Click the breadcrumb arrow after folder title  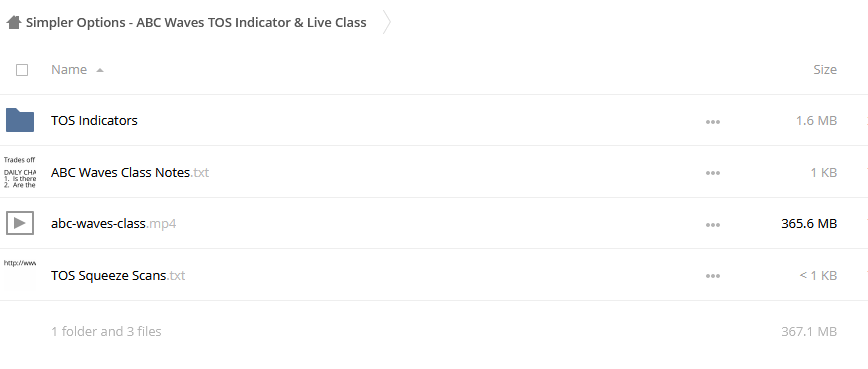(x=386, y=23)
